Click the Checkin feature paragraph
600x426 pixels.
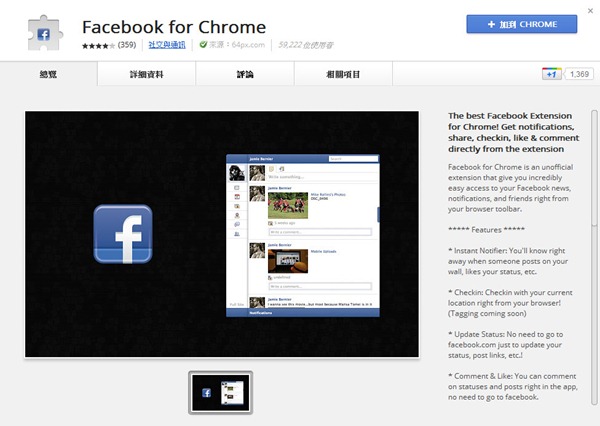point(510,303)
